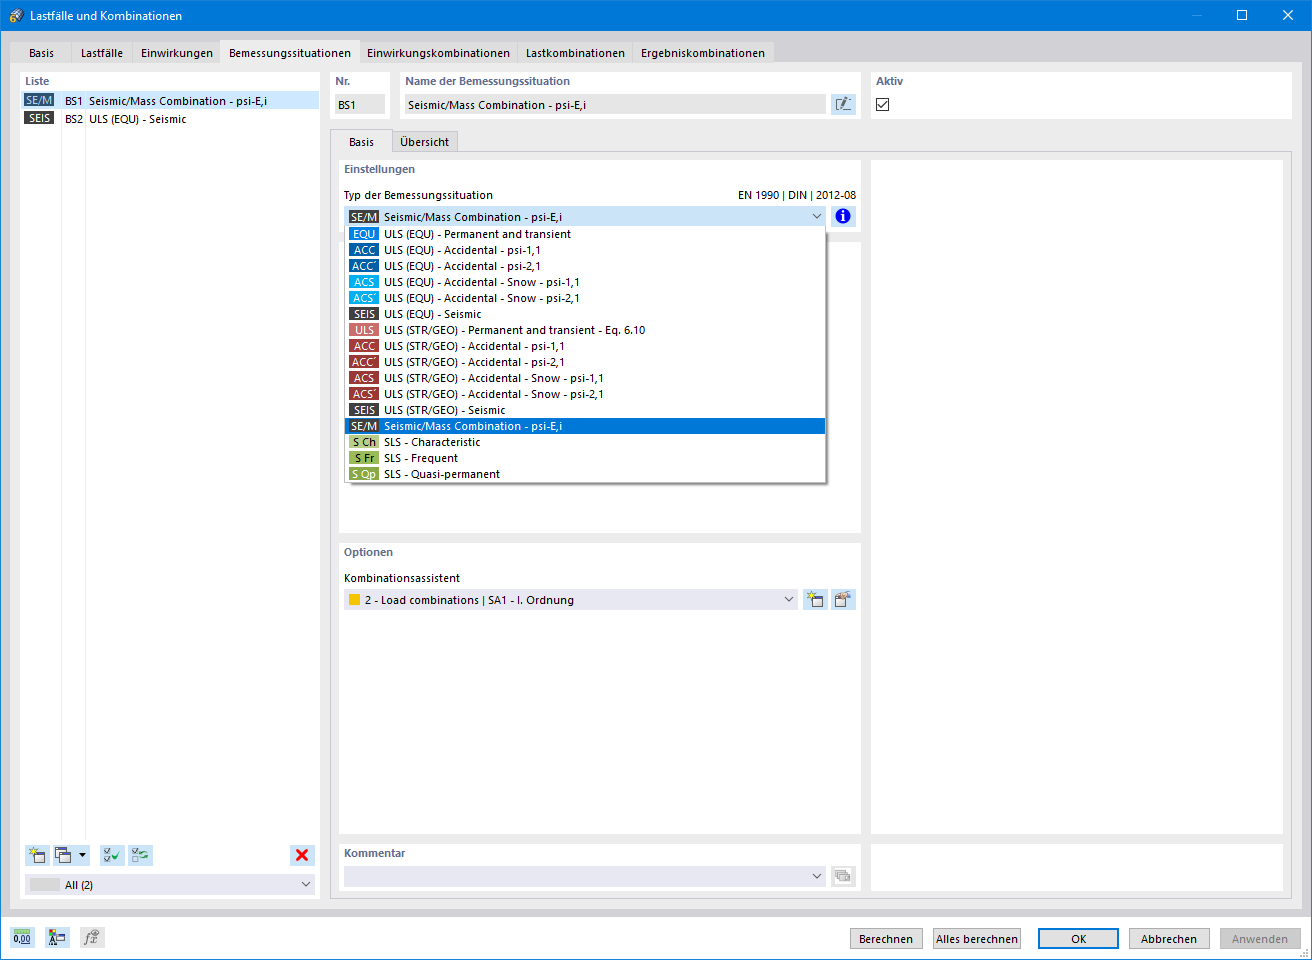Confirm the dialog with OK
This screenshot has height=960, width=1312.
(1078, 938)
